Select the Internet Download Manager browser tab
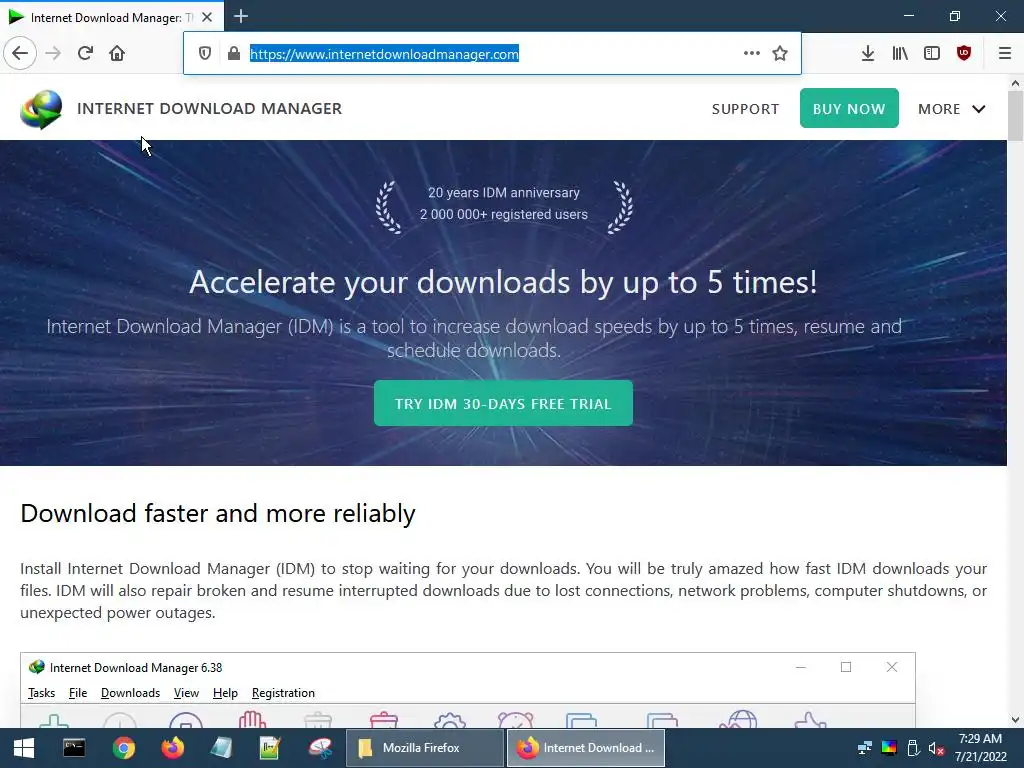 click(112, 17)
